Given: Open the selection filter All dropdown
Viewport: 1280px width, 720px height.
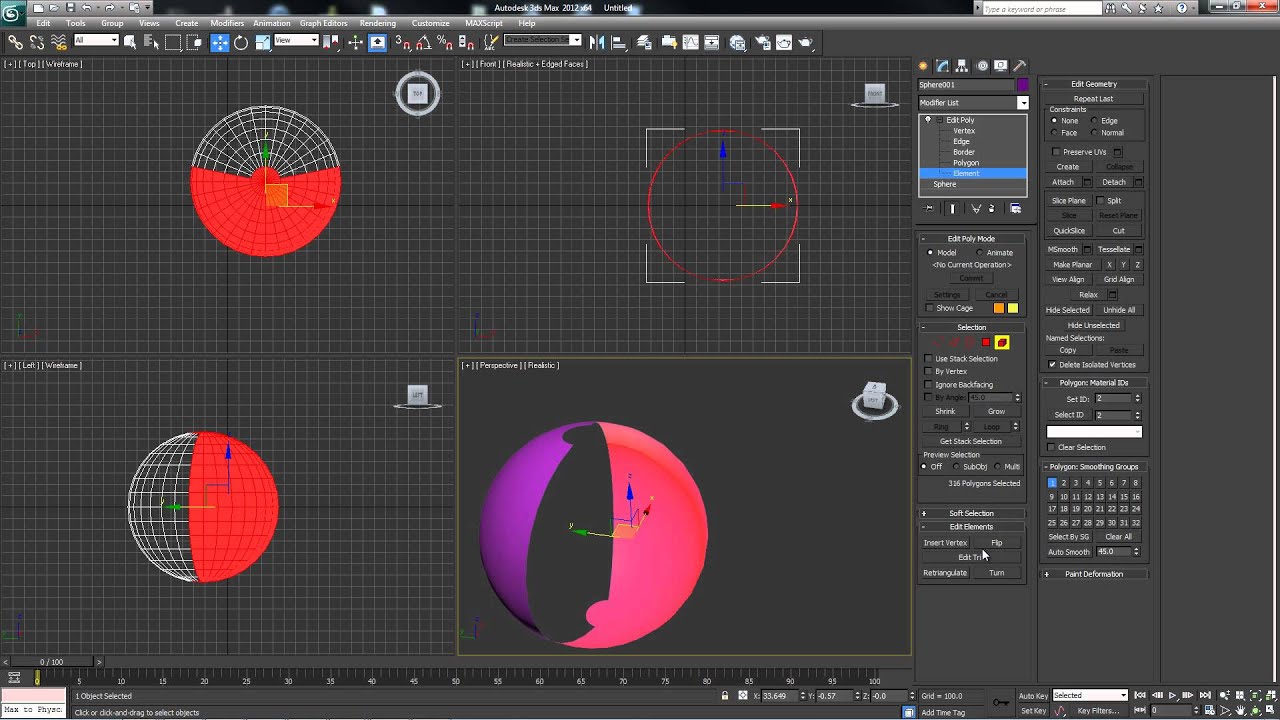Looking at the screenshot, I should pyautogui.click(x=96, y=41).
